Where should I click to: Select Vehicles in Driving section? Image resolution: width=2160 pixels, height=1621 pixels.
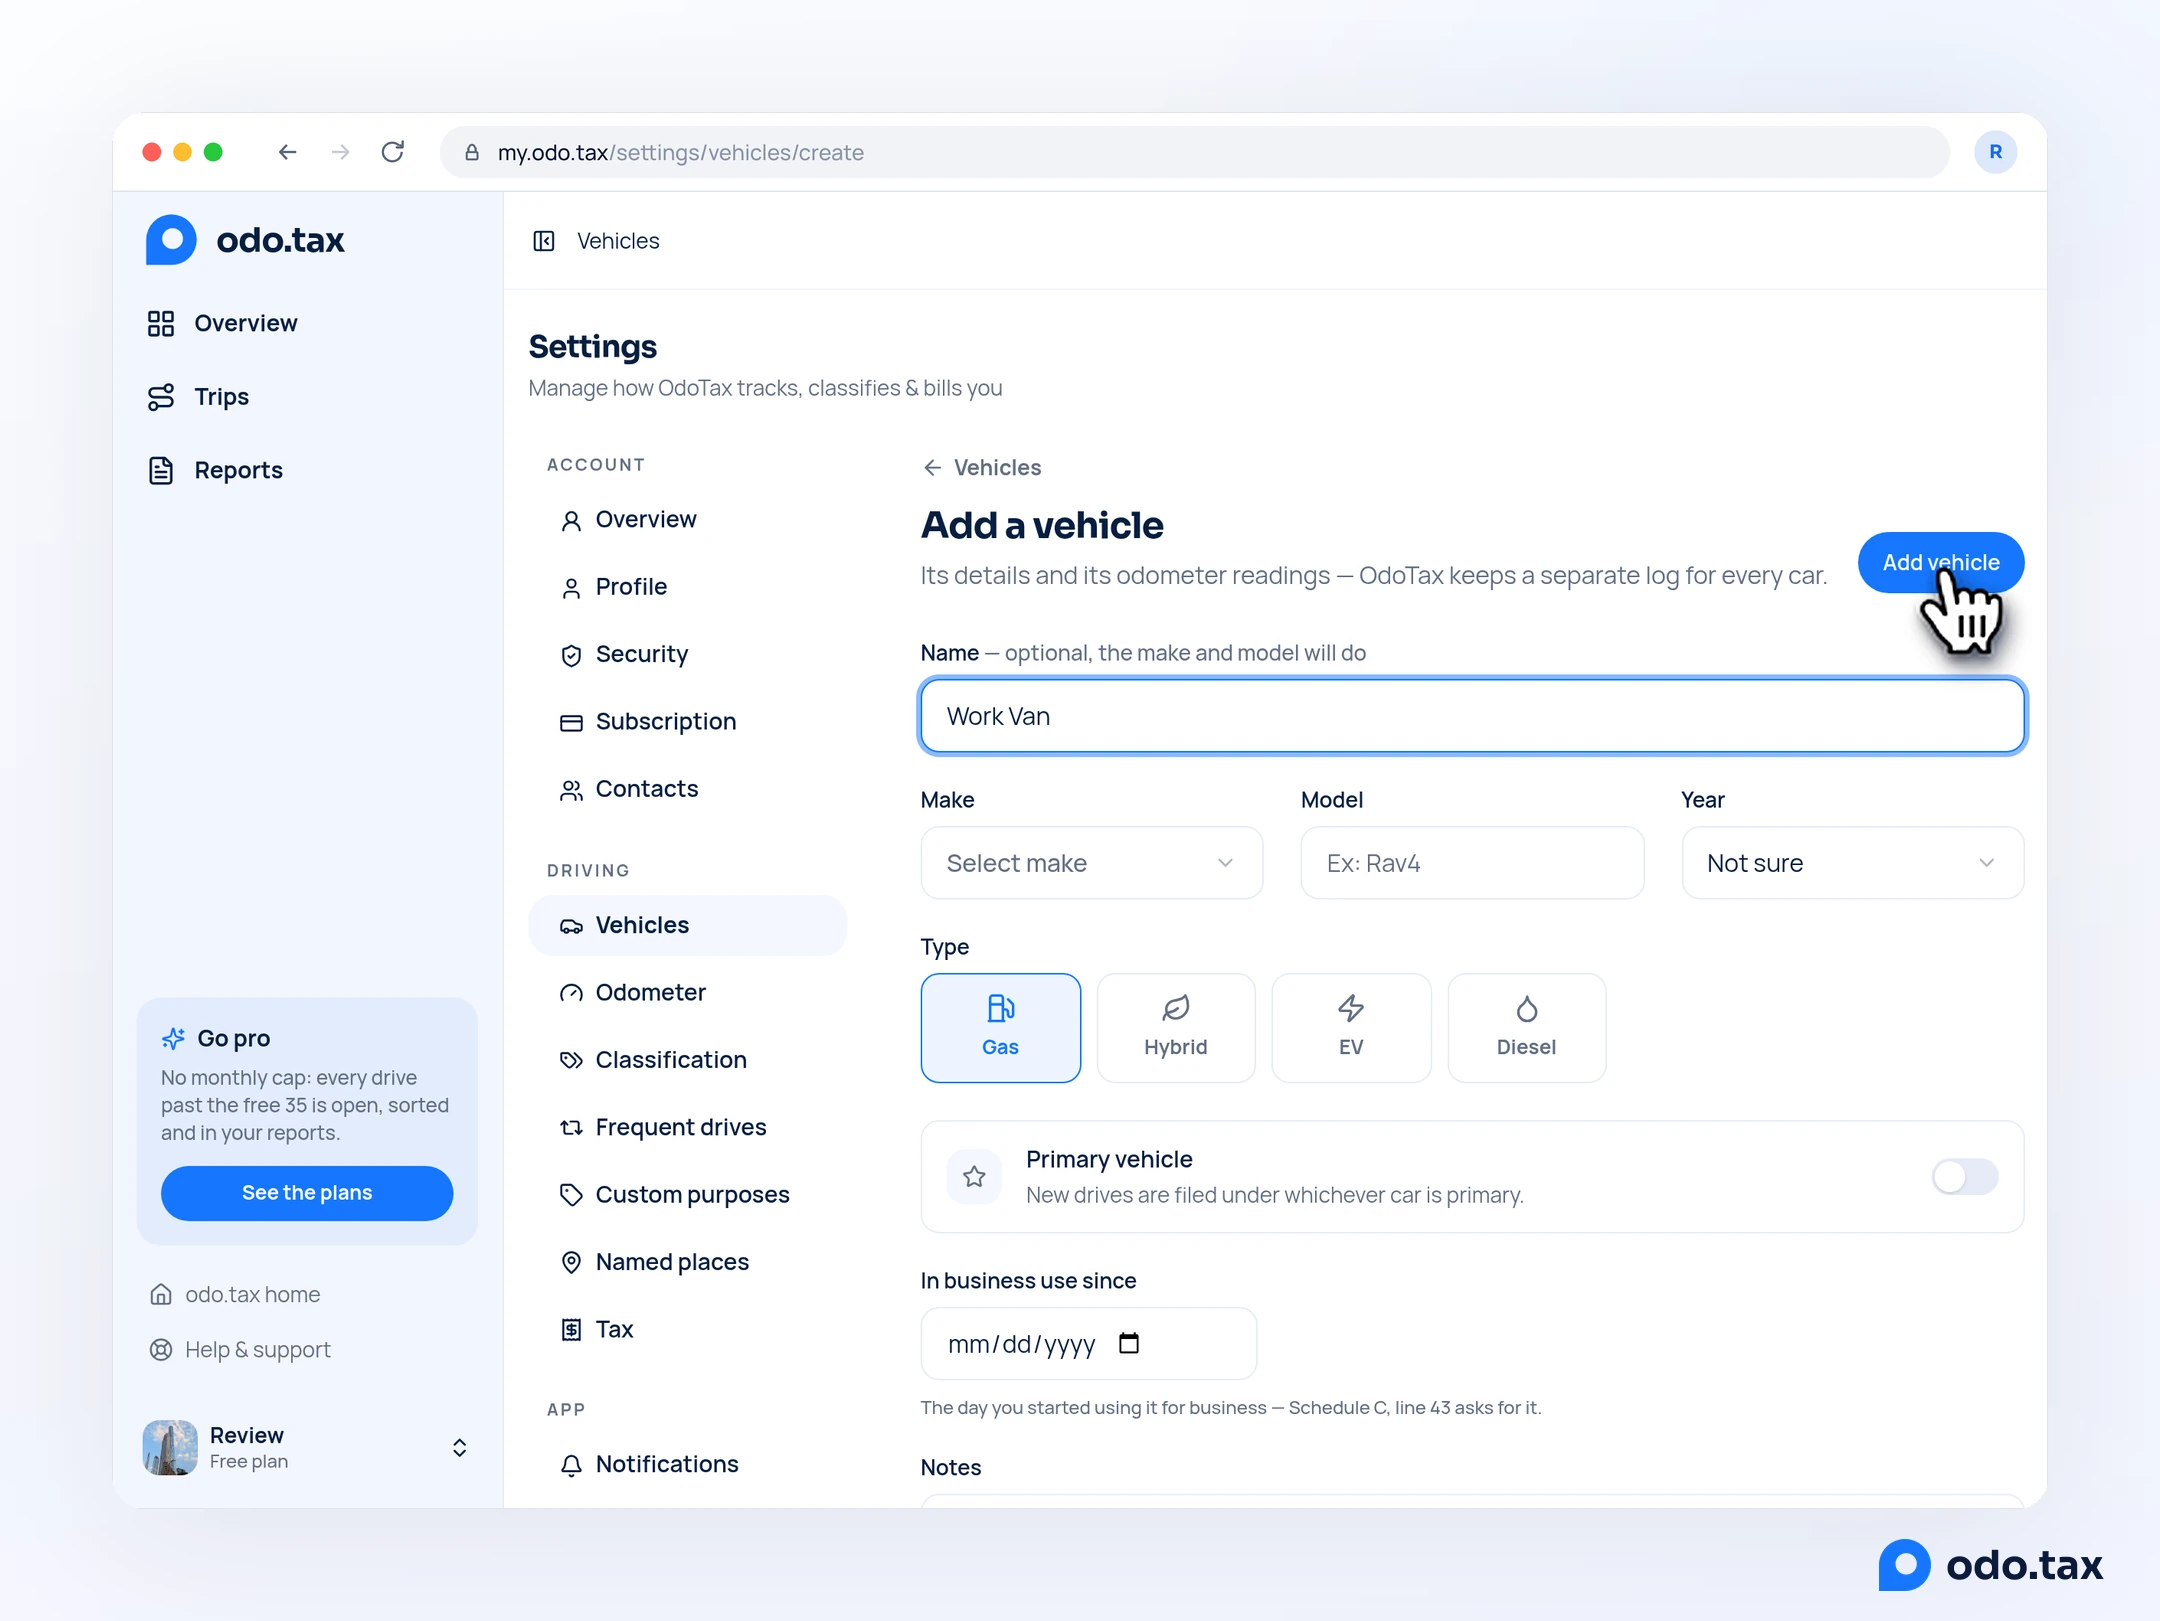687,926
